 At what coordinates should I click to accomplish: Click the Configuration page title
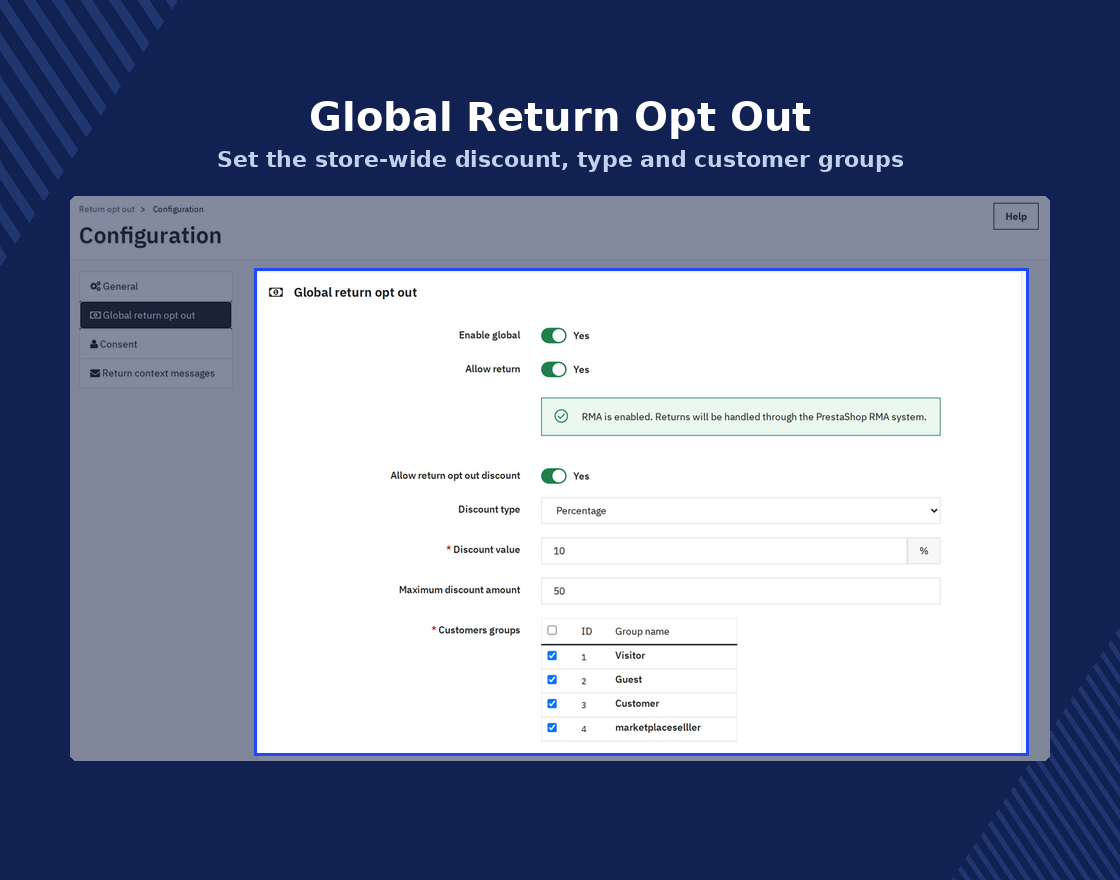coord(150,236)
